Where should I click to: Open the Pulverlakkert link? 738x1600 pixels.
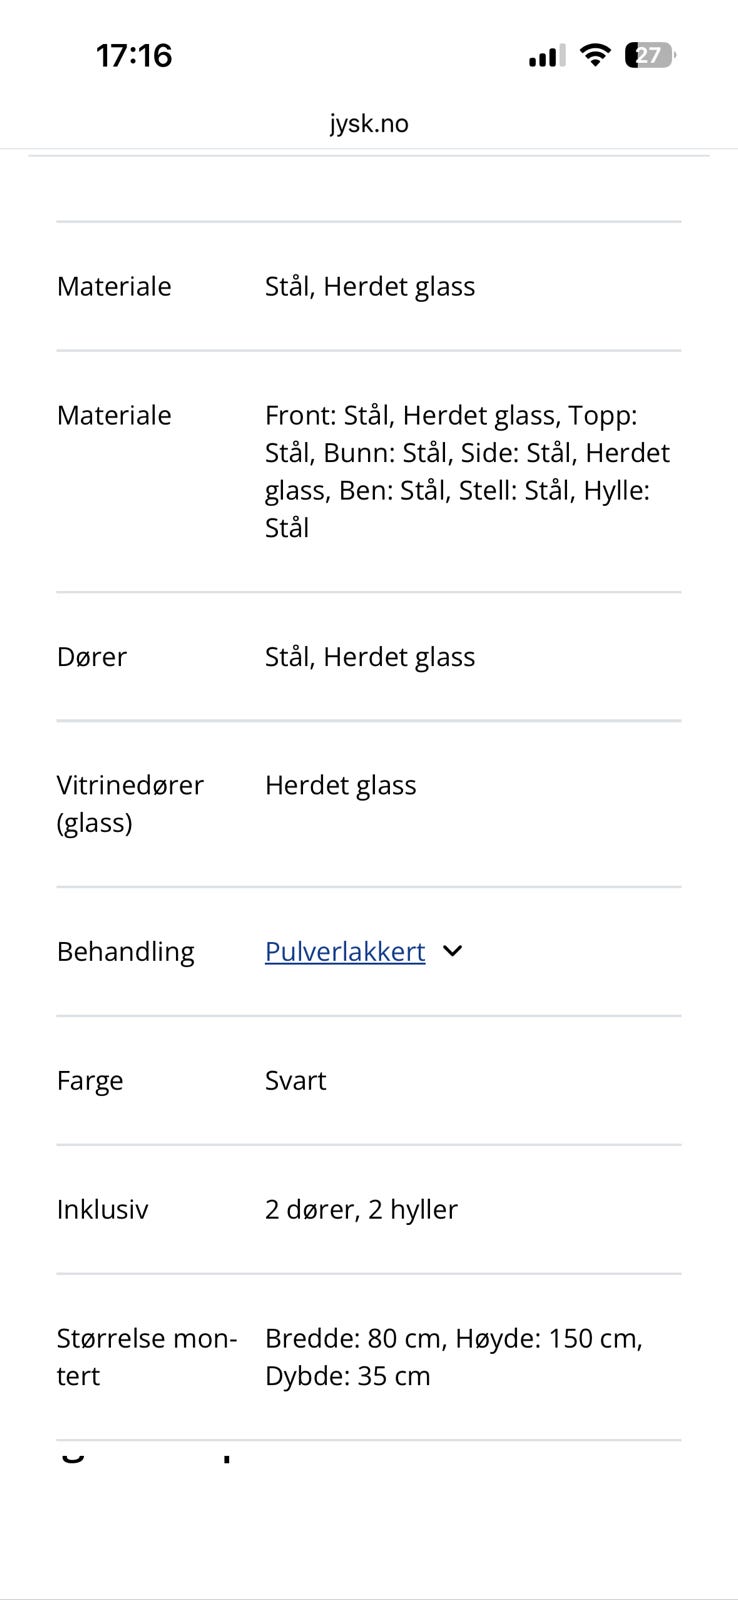point(344,951)
